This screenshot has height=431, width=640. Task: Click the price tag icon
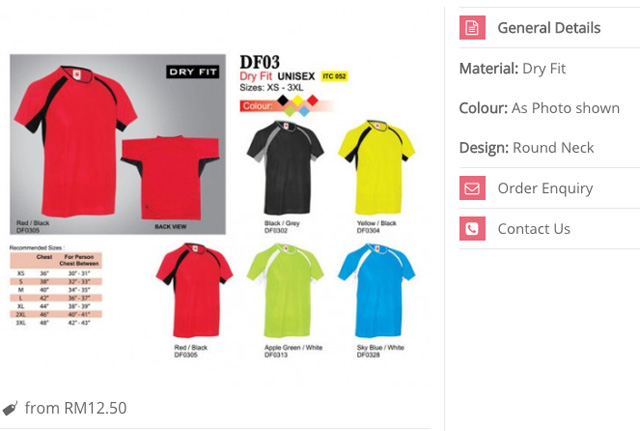[10, 408]
